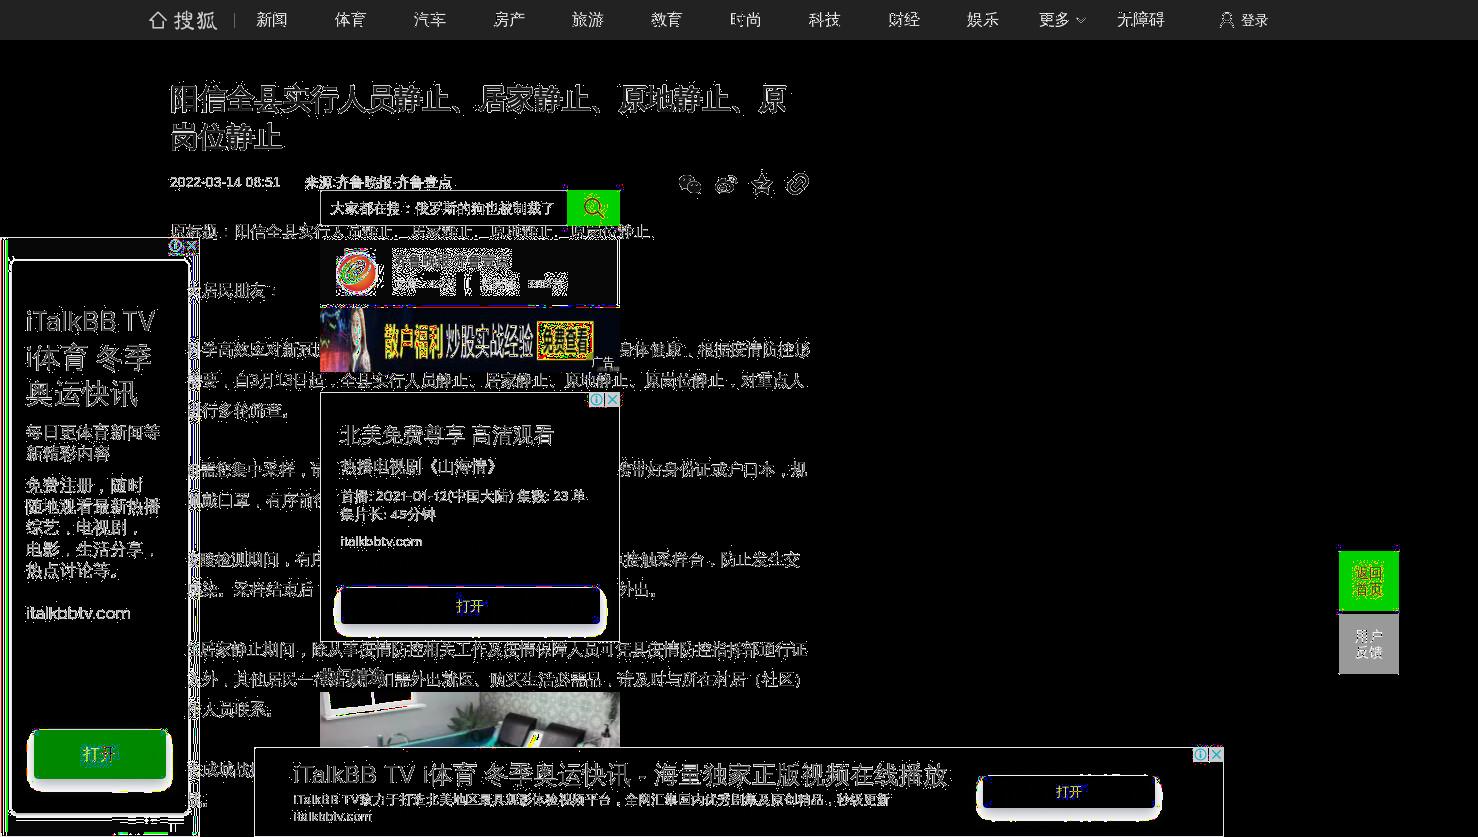The height and width of the screenshot is (837, 1478).
Task: Close the left iTalkBB sidebar ad
Action: pos(191,246)
